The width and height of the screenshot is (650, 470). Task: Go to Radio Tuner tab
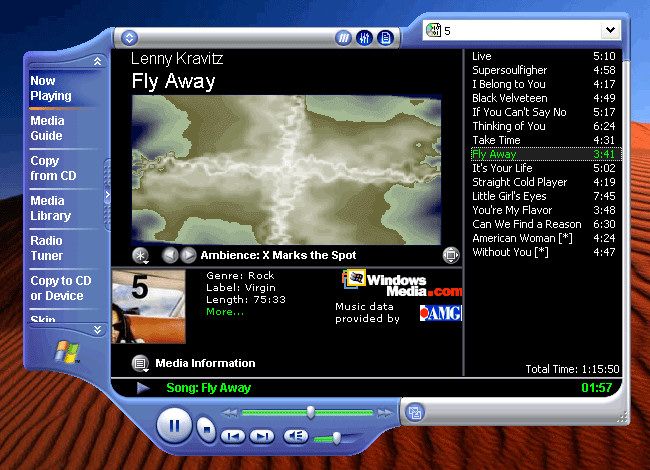point(47,248)
